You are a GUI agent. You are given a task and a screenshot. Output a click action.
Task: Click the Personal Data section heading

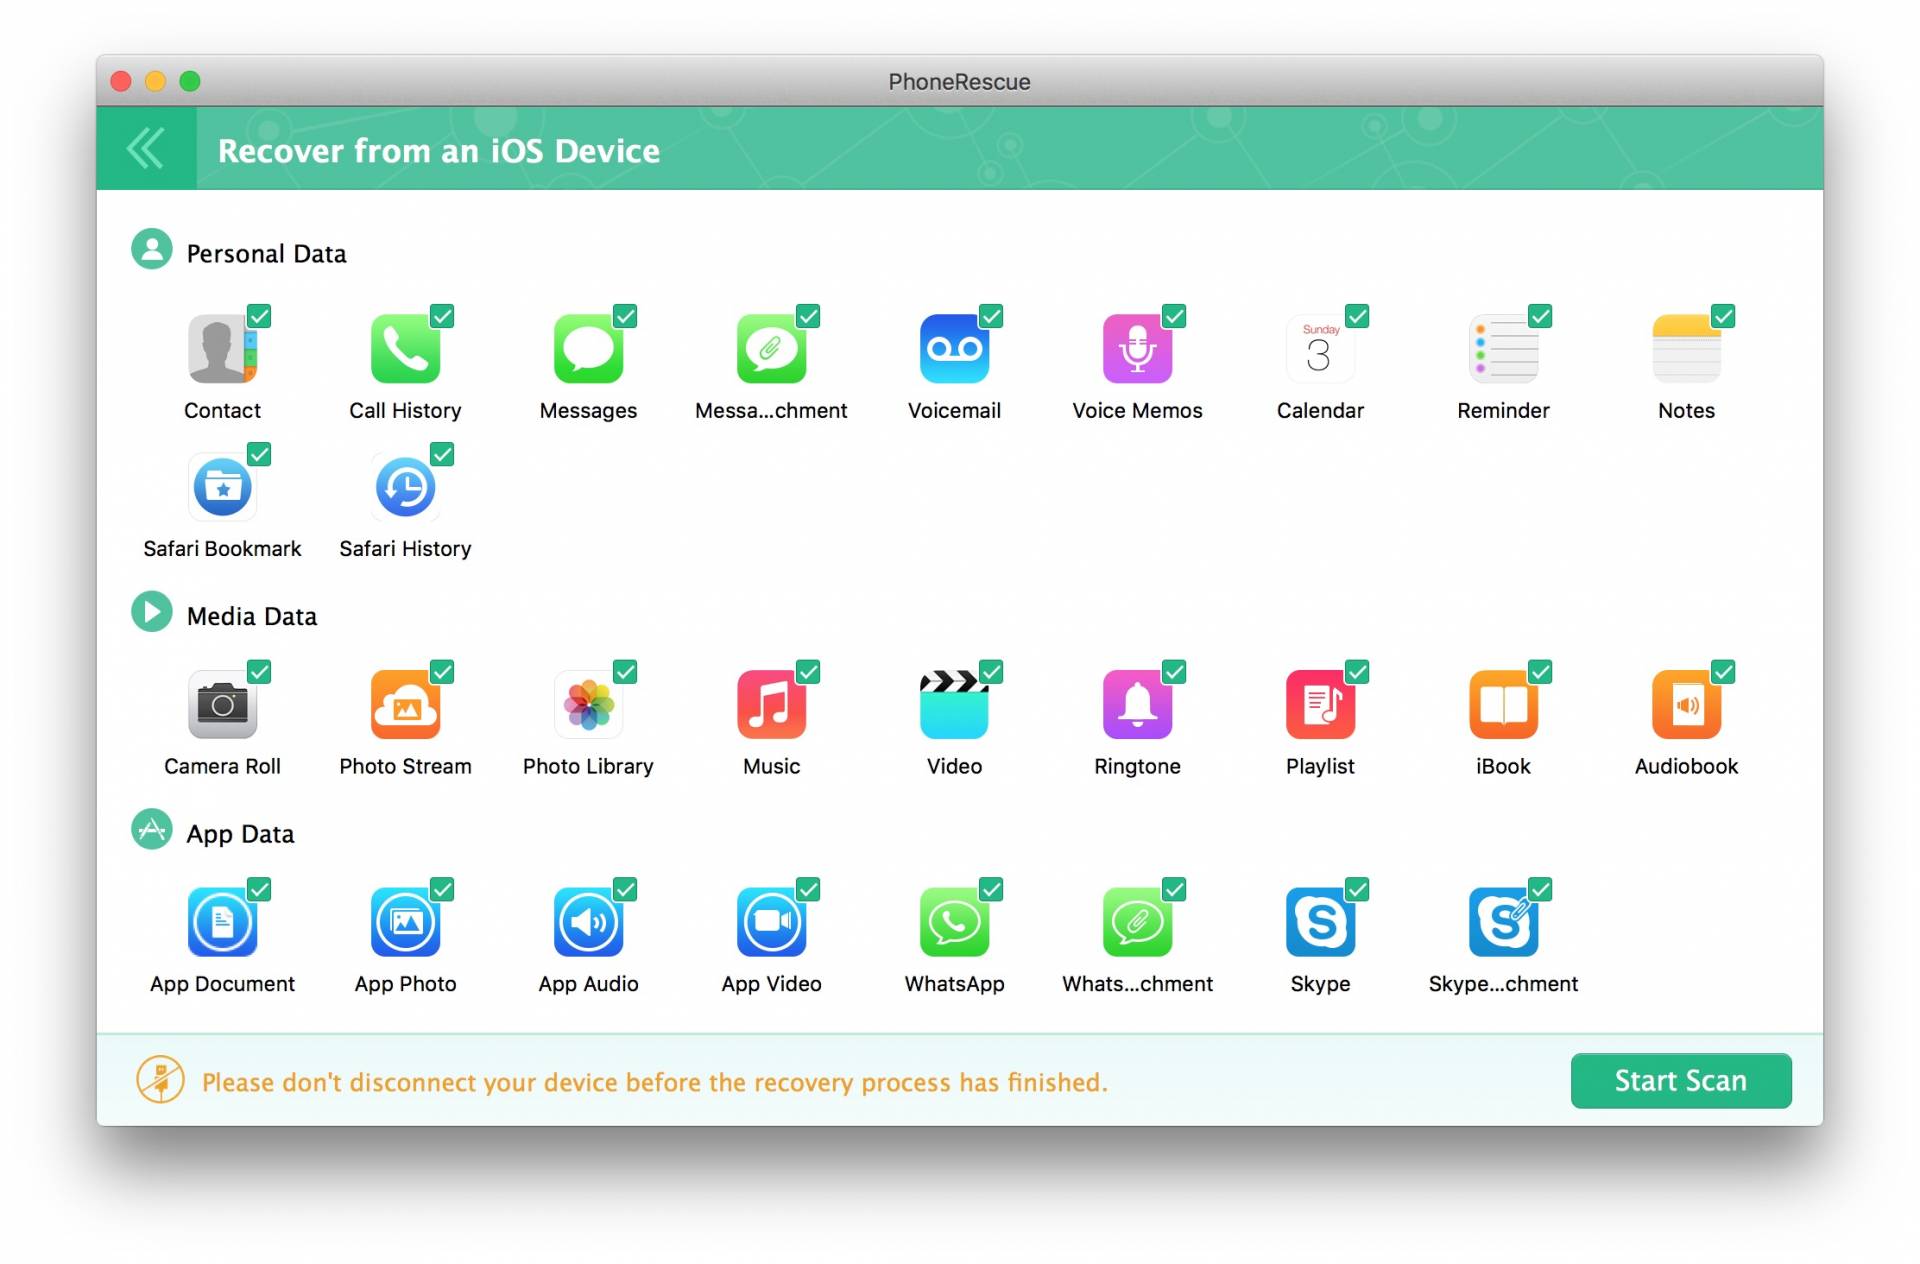(x=266, y=254)
